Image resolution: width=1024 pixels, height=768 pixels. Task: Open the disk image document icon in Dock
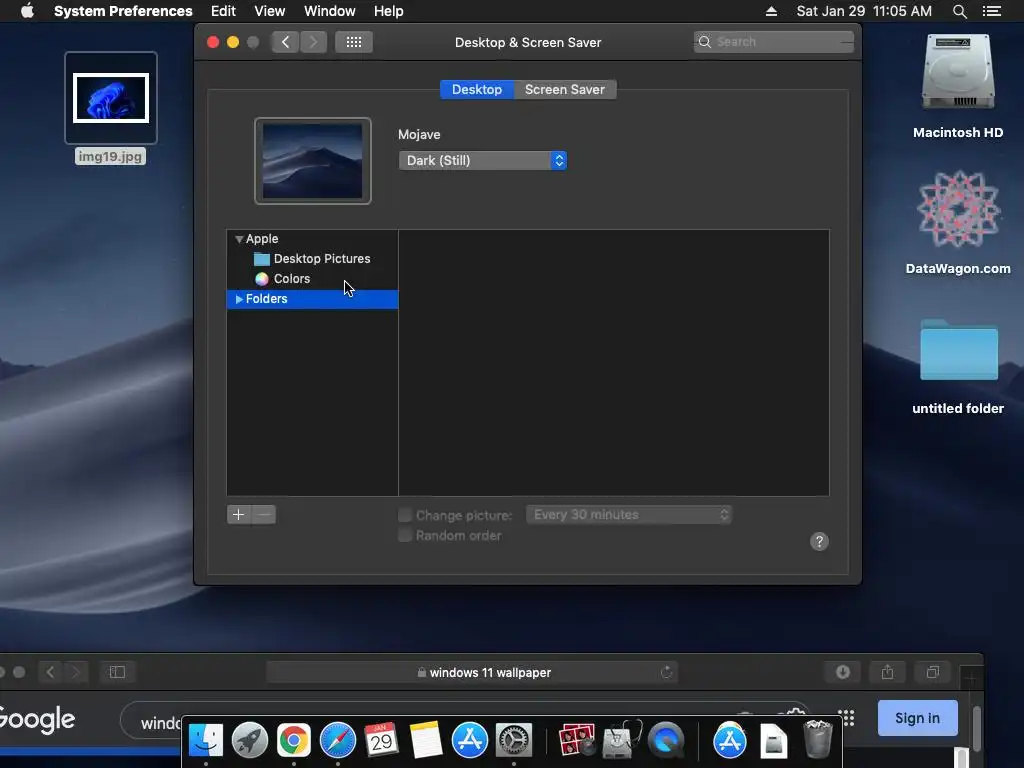coord(773,741)
